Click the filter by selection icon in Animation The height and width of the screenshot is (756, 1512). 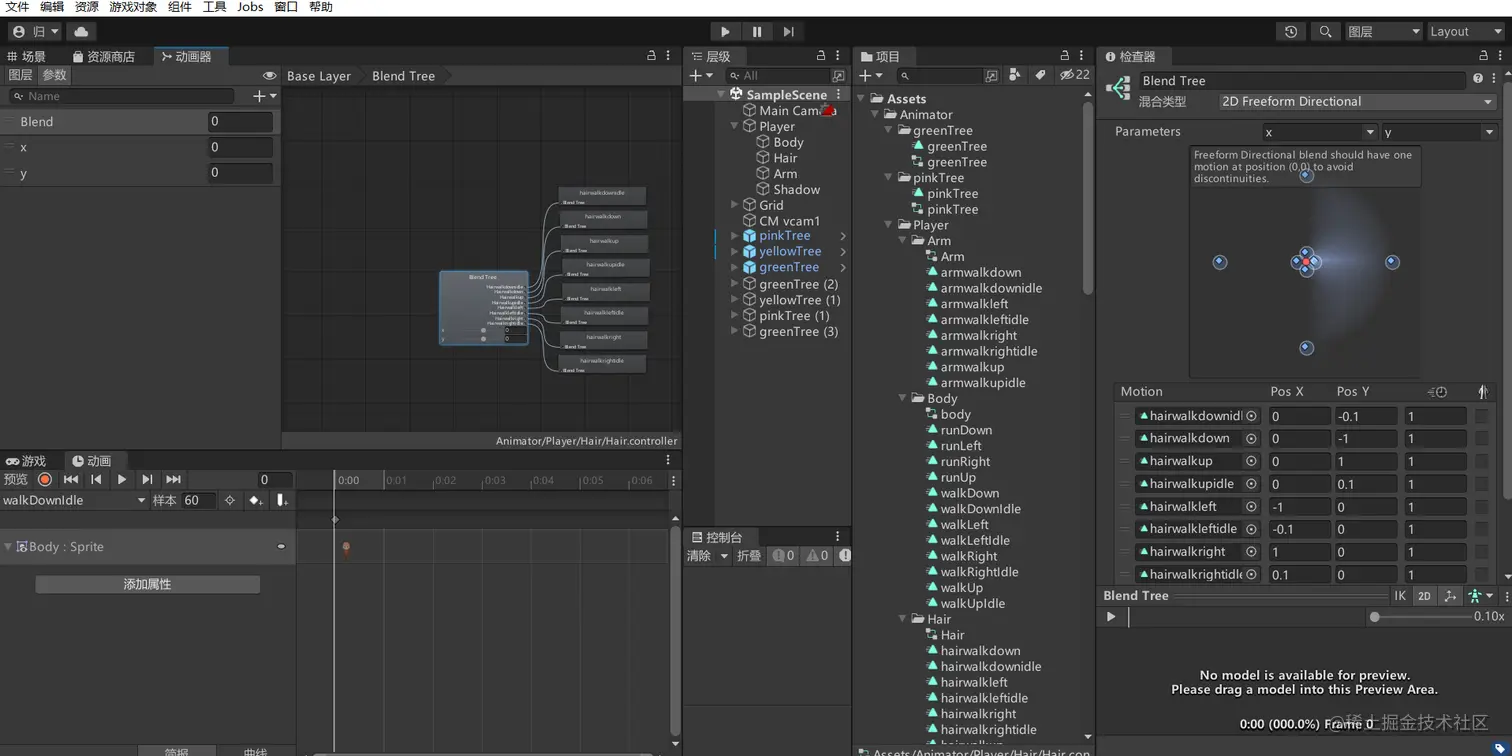(230, 501)
